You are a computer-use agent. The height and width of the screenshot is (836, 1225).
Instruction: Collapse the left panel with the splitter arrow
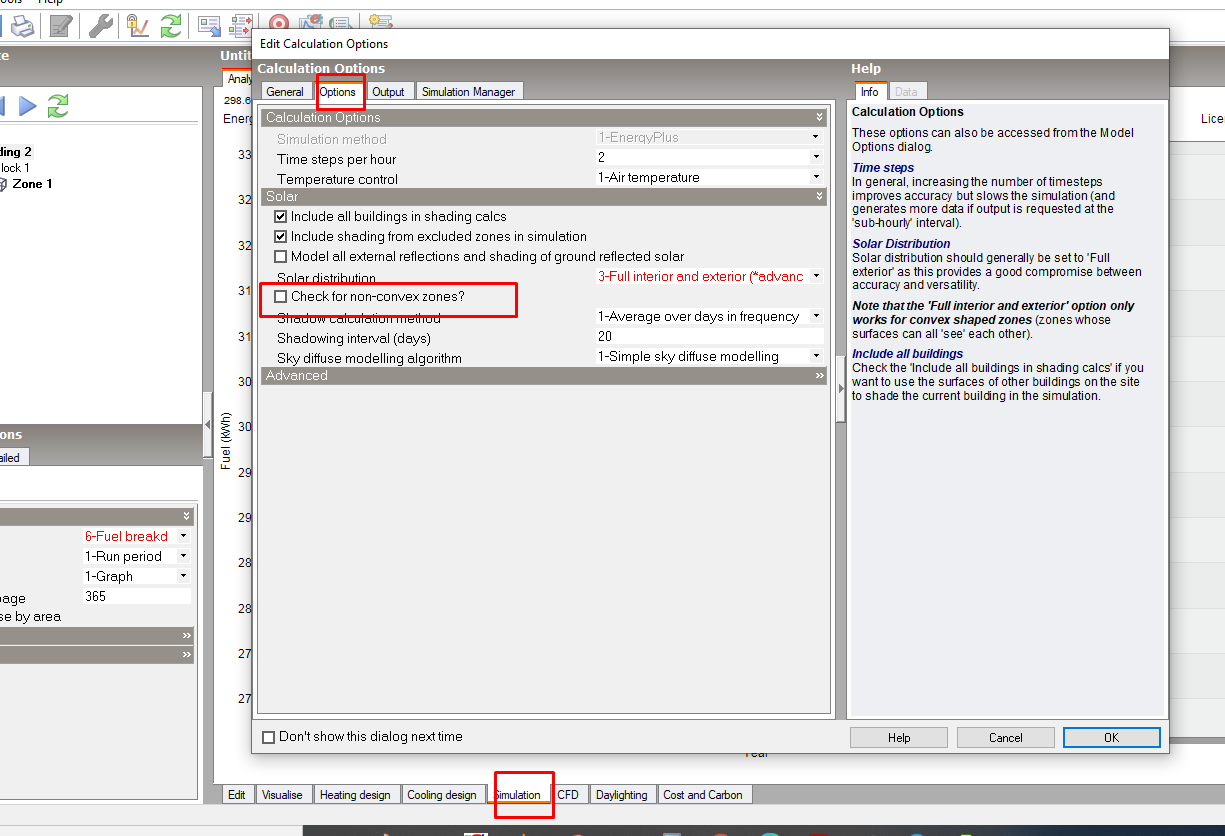tap(208, 424)
